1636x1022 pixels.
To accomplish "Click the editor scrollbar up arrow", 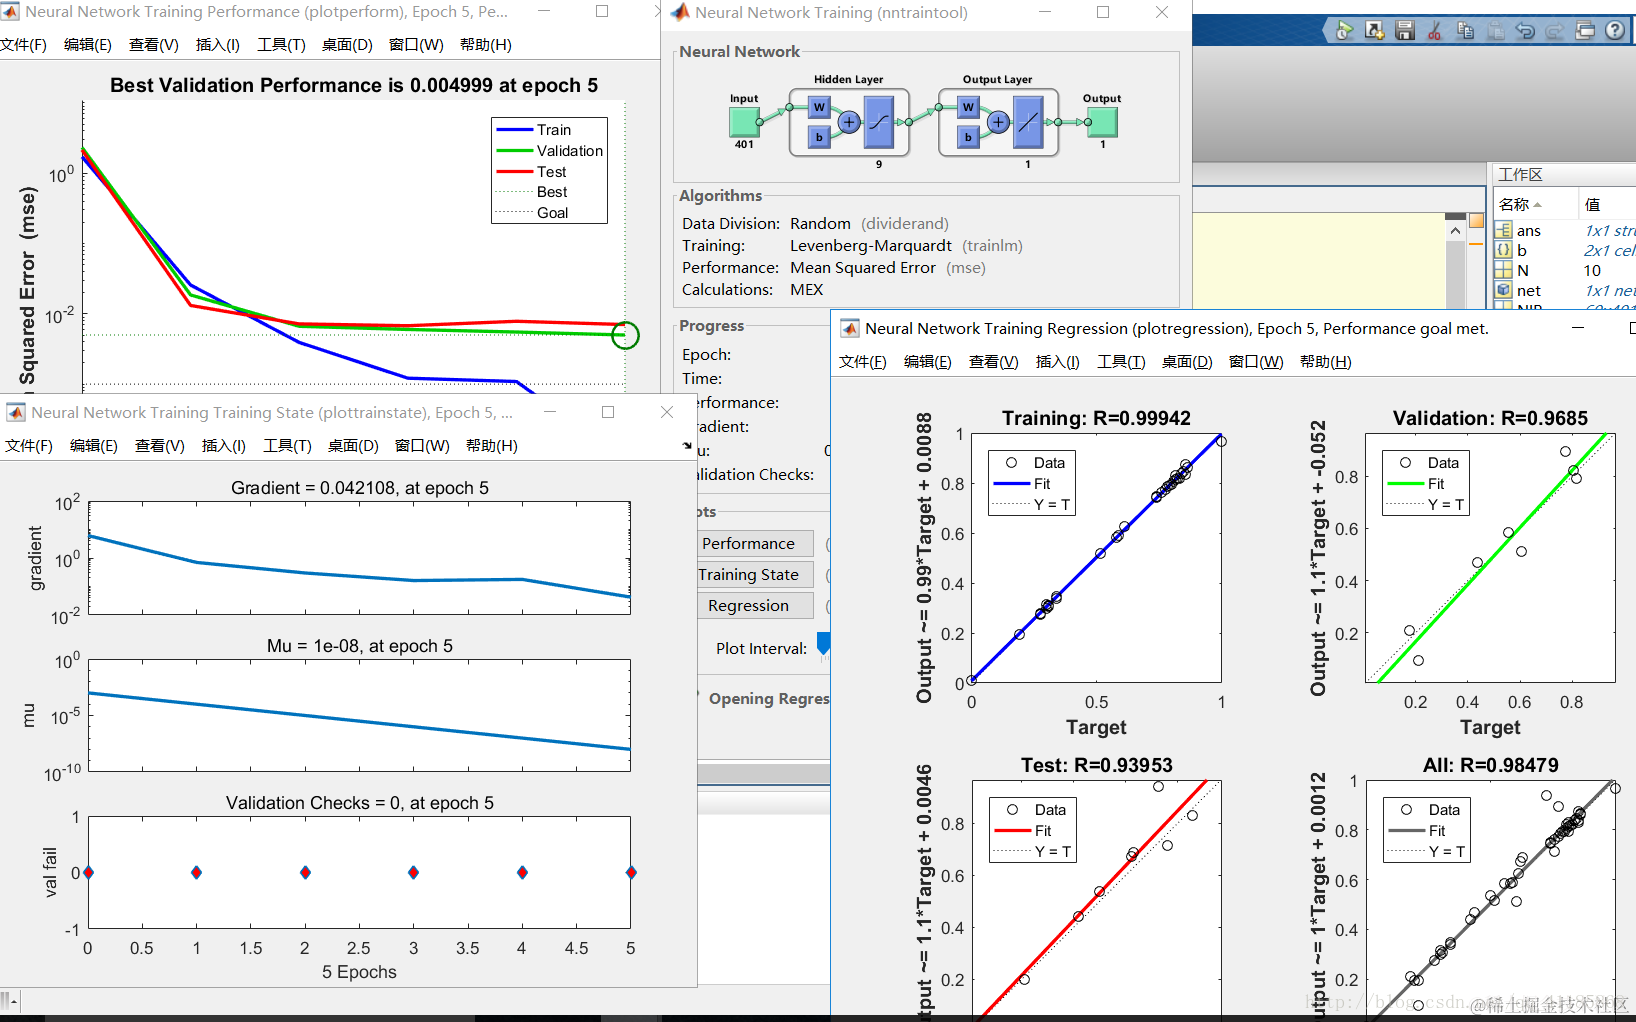I will click(1455, 231).
